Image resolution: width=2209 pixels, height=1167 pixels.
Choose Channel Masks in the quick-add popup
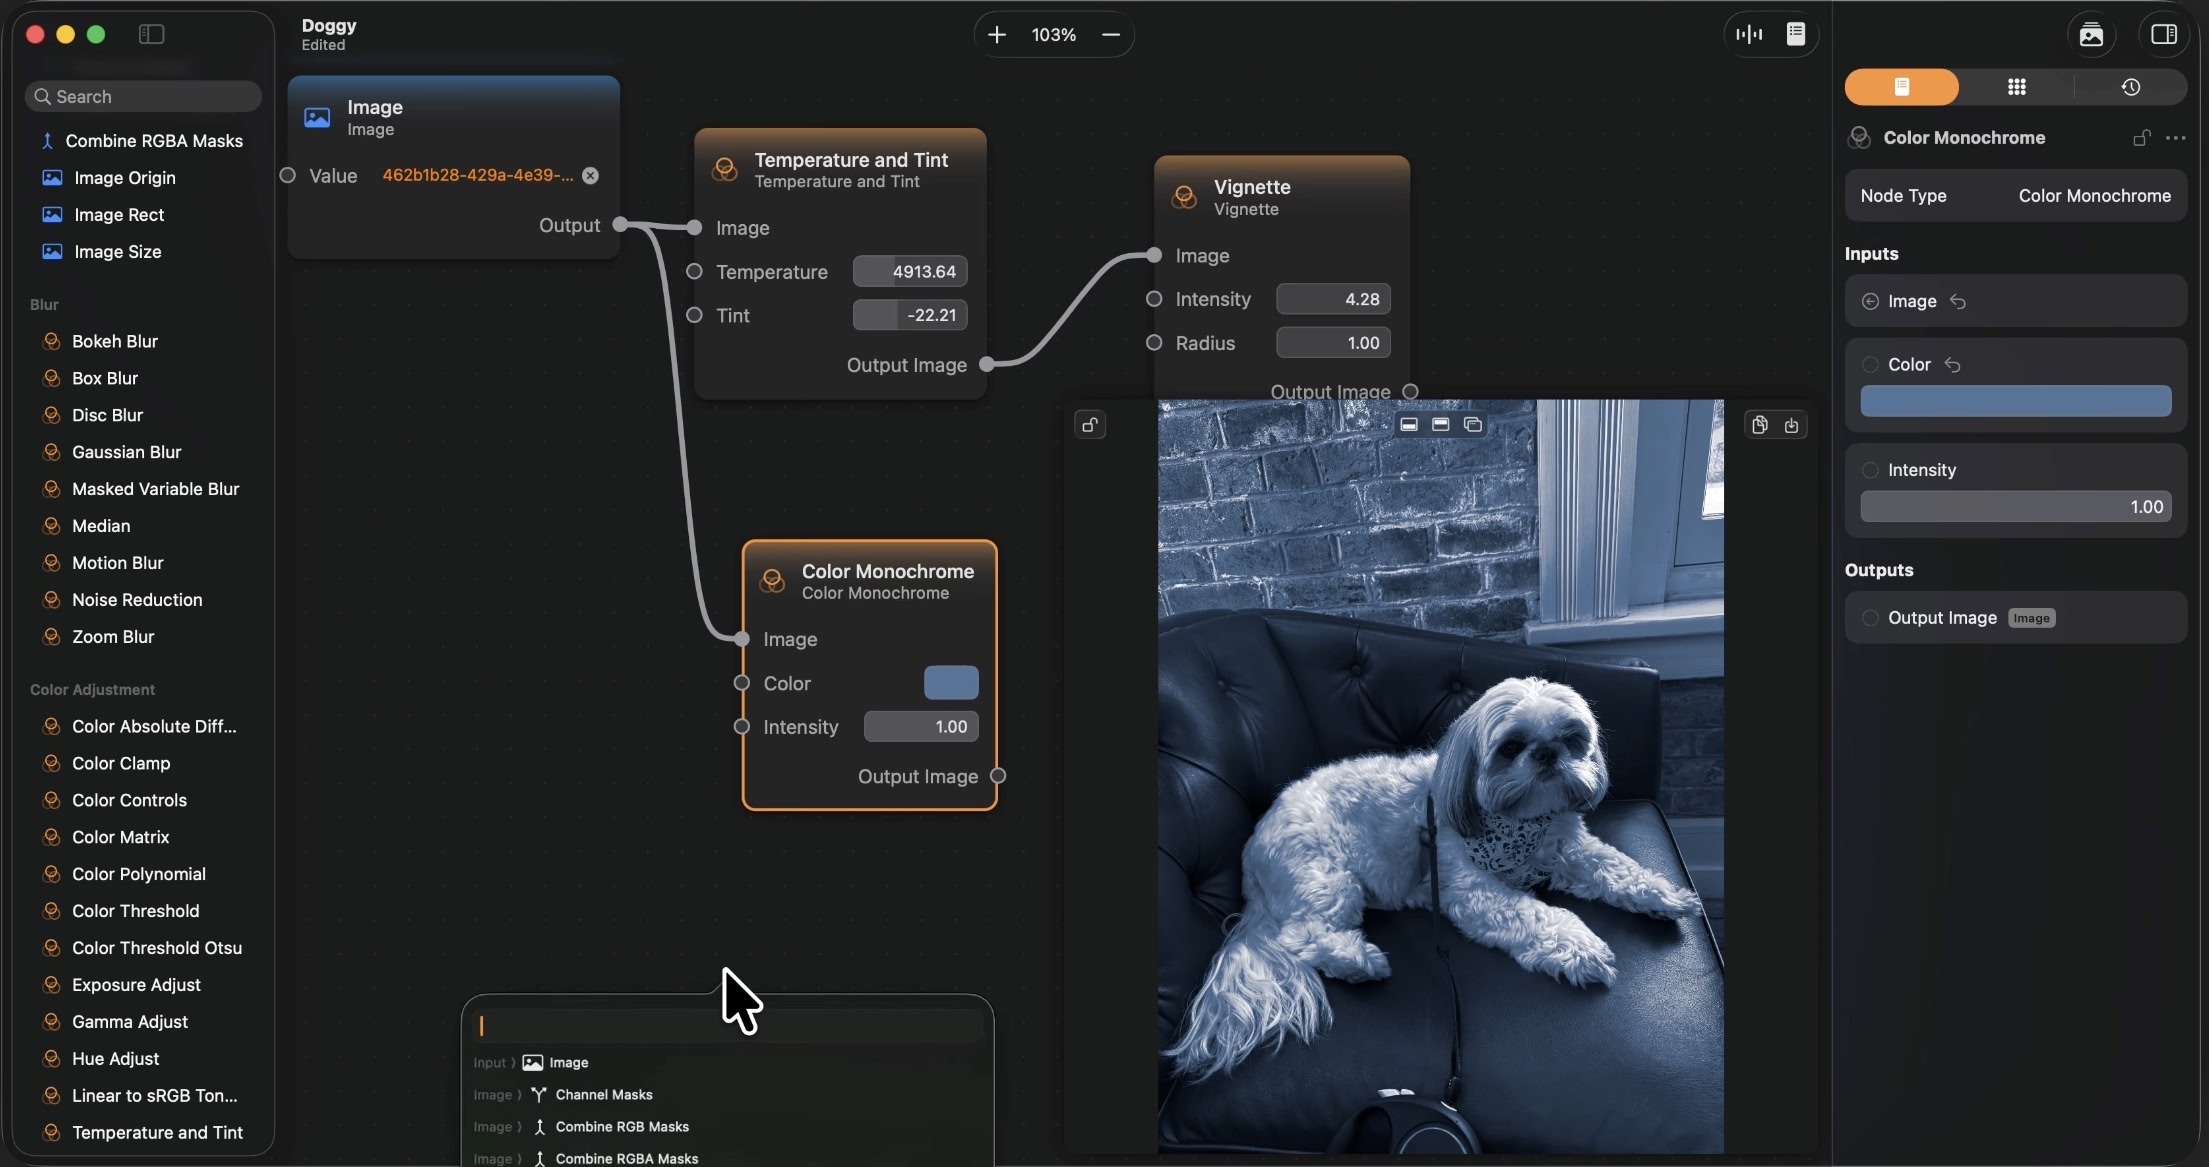(604, 1095)
